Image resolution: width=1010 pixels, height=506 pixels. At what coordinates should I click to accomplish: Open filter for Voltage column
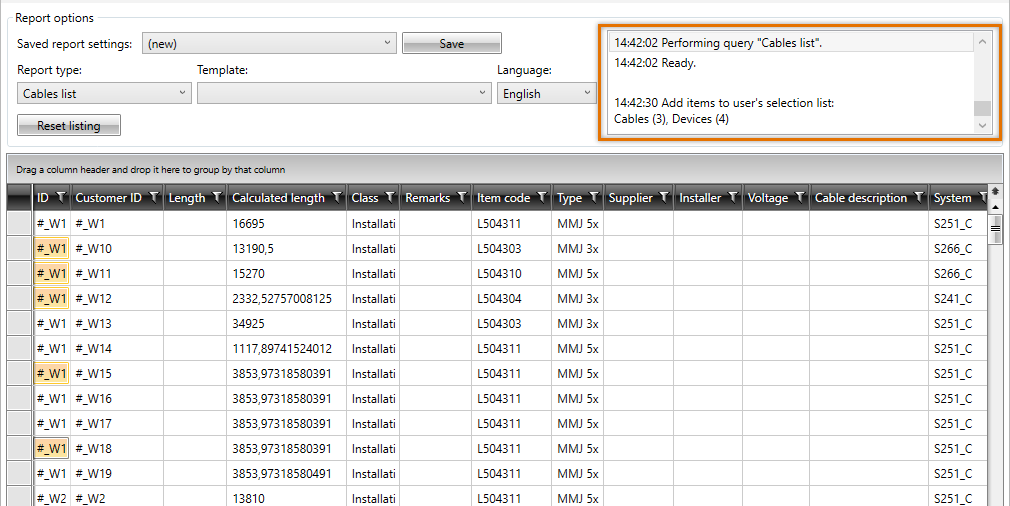pos(798,198)
